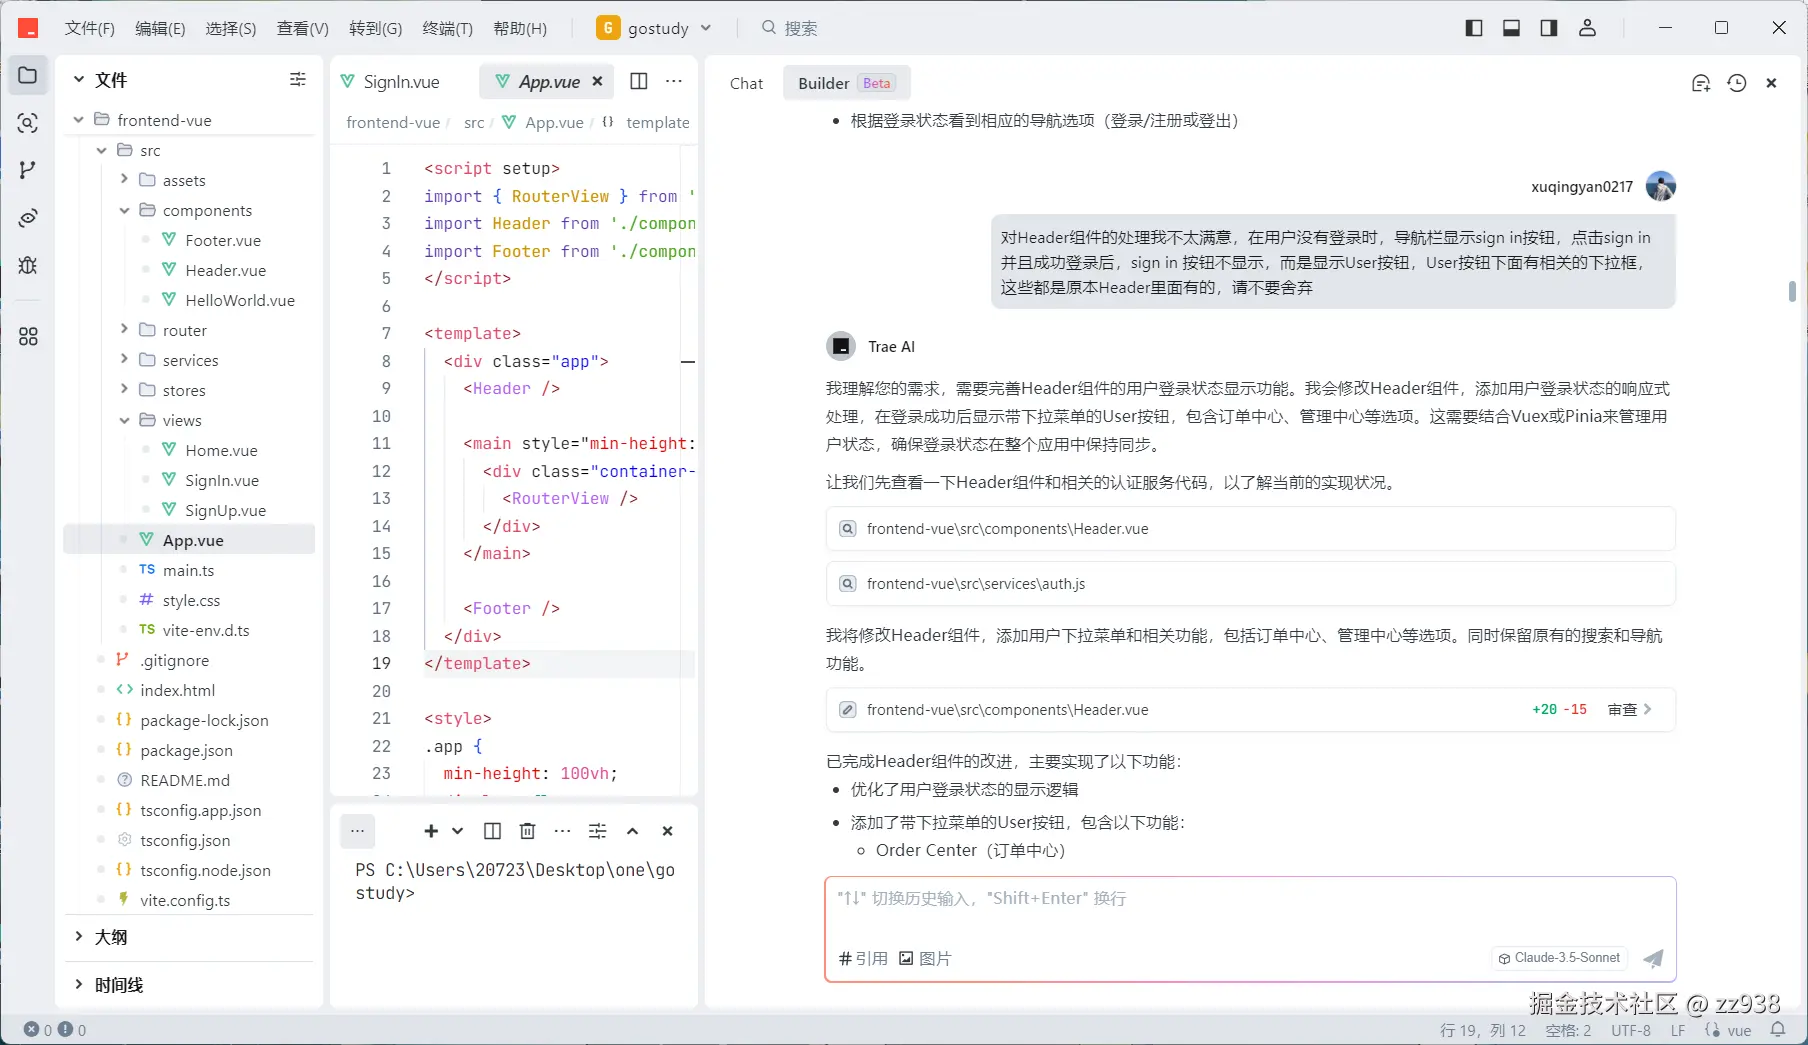Collapse the frontend-vue folder
Screen dimensions: 1808x1045
[x=79, y=120]
